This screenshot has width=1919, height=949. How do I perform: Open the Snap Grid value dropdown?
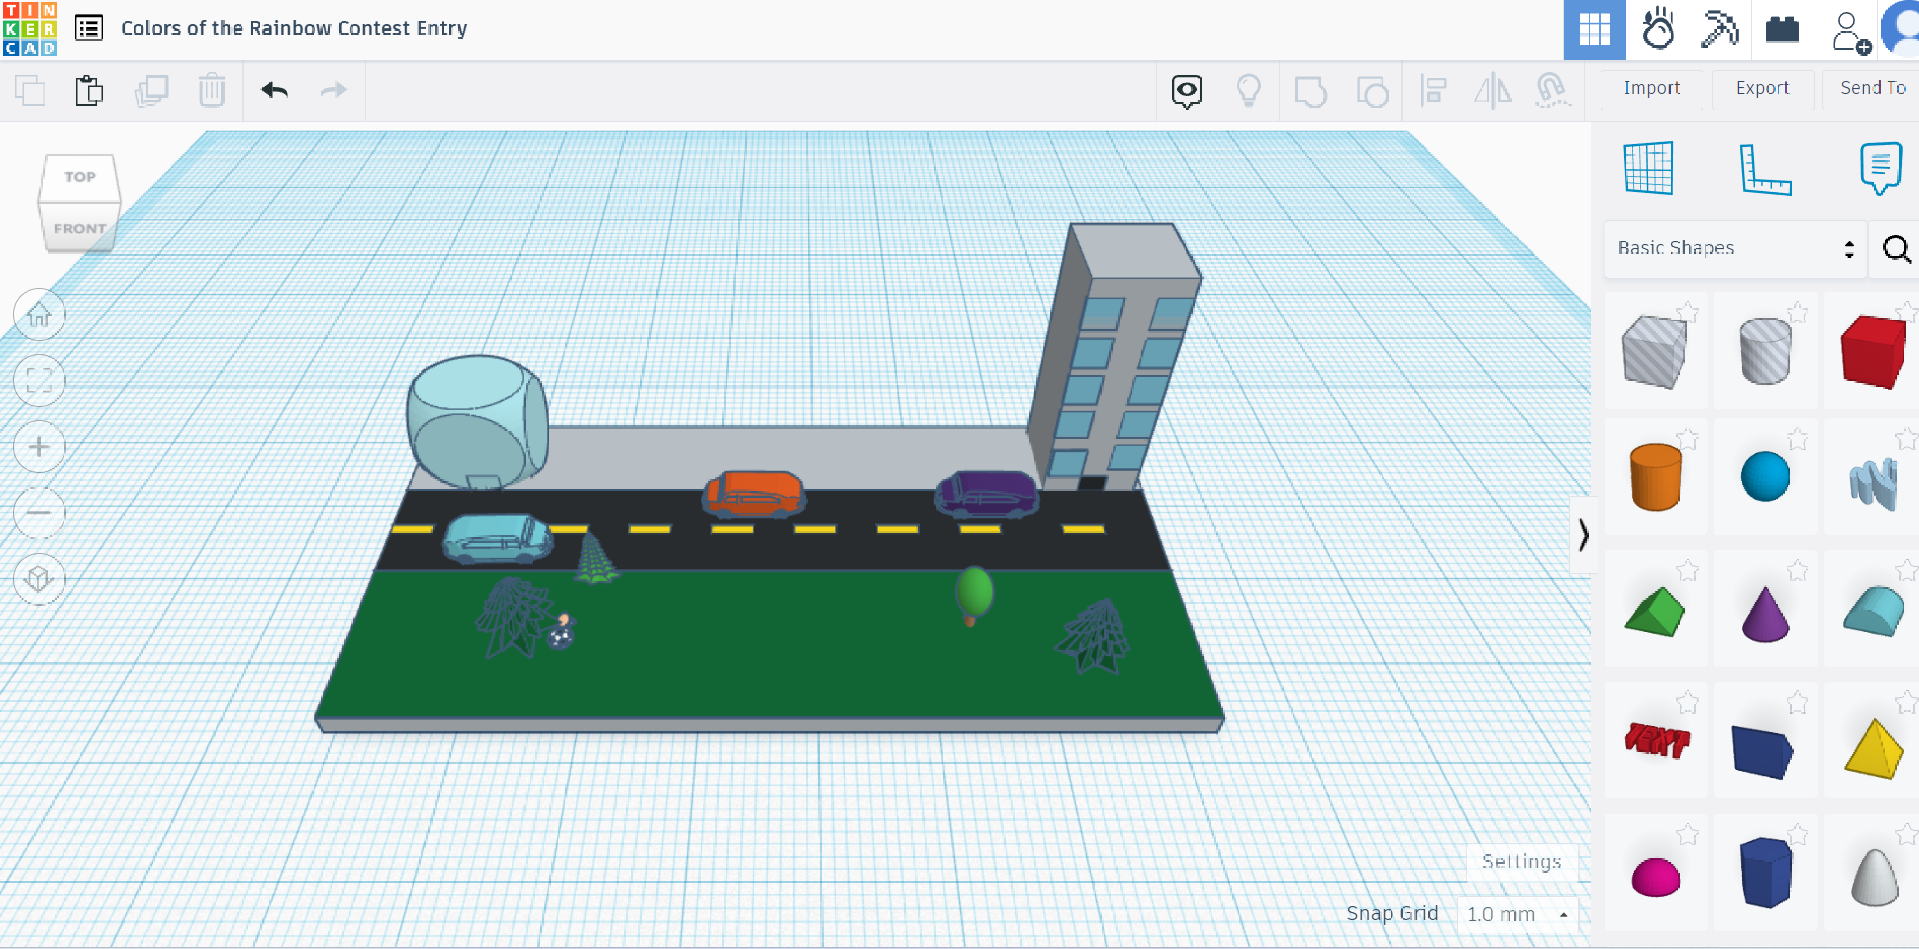[x=1517, y=913]
